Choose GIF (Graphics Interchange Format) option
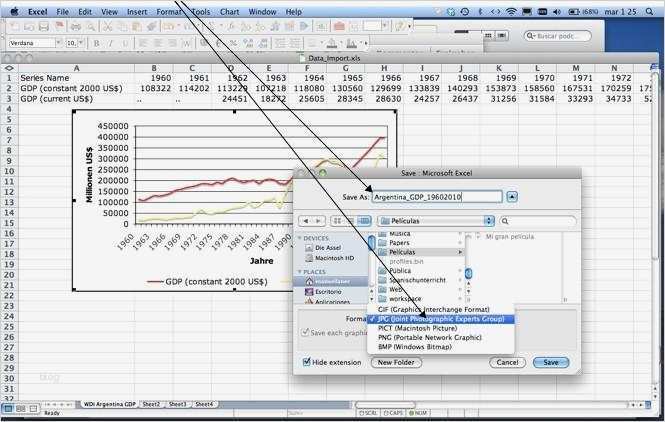The image size is (665, 422). [x=441, y=310]
